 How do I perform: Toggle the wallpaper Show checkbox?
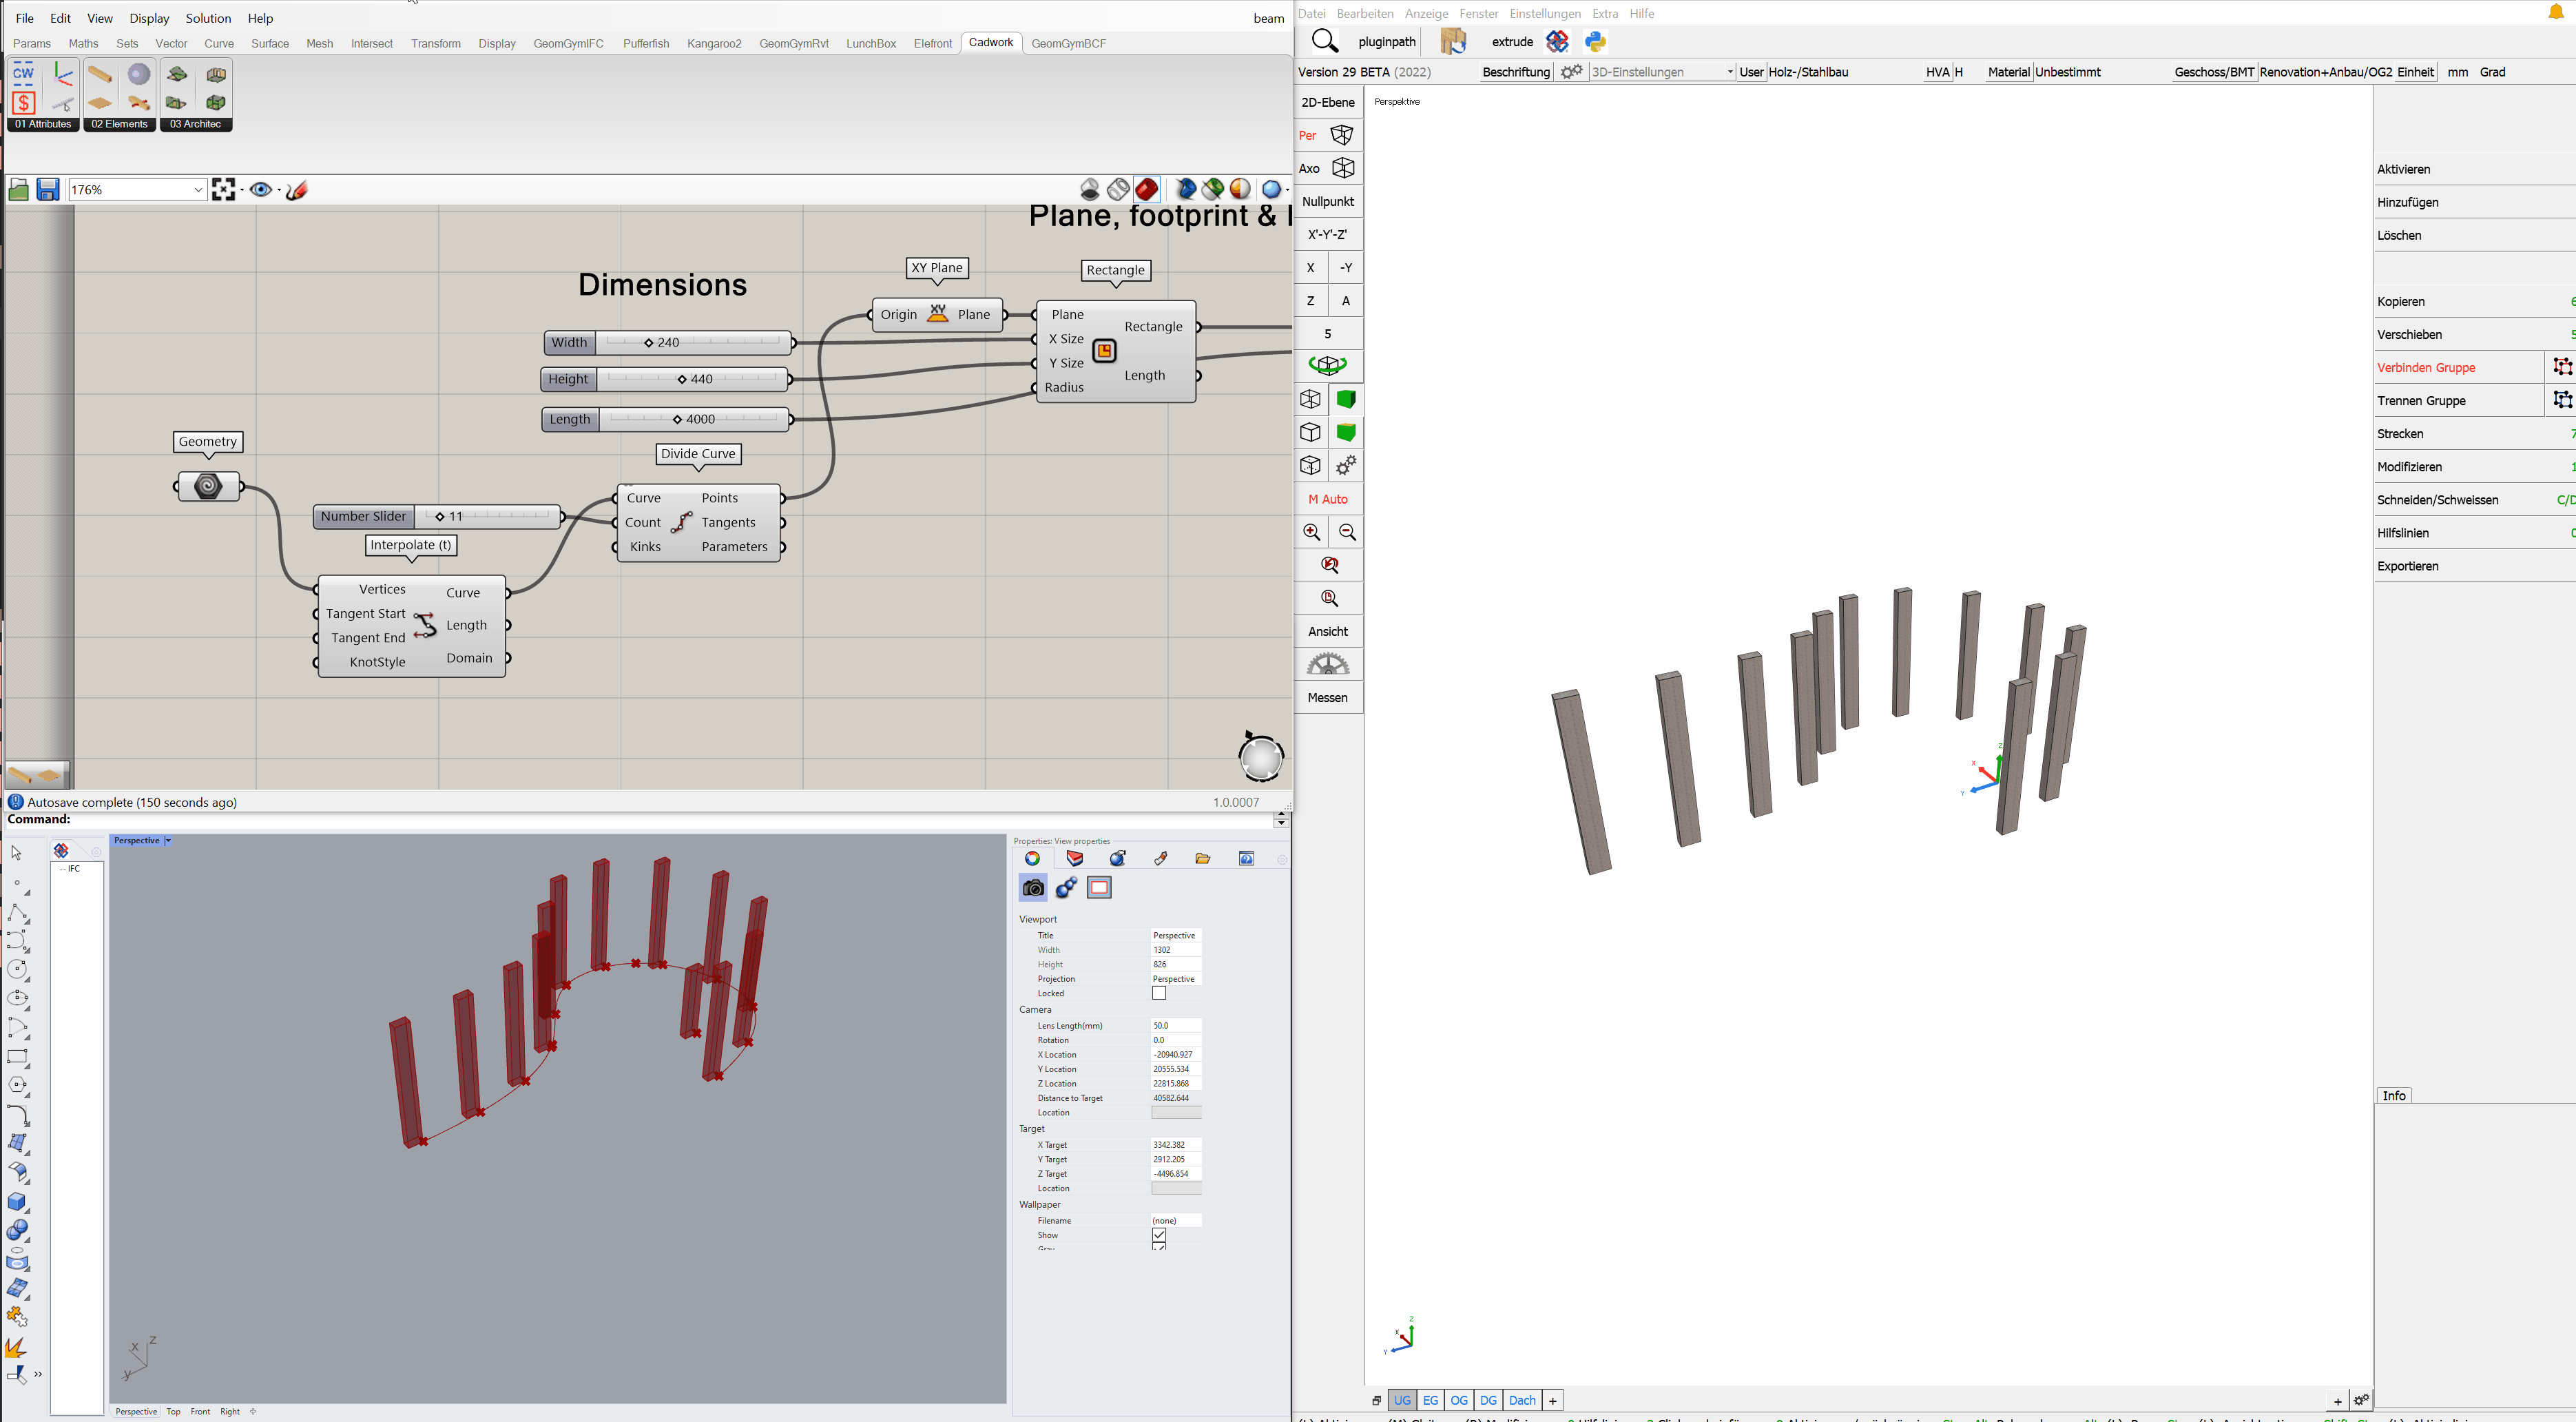1159,1235
